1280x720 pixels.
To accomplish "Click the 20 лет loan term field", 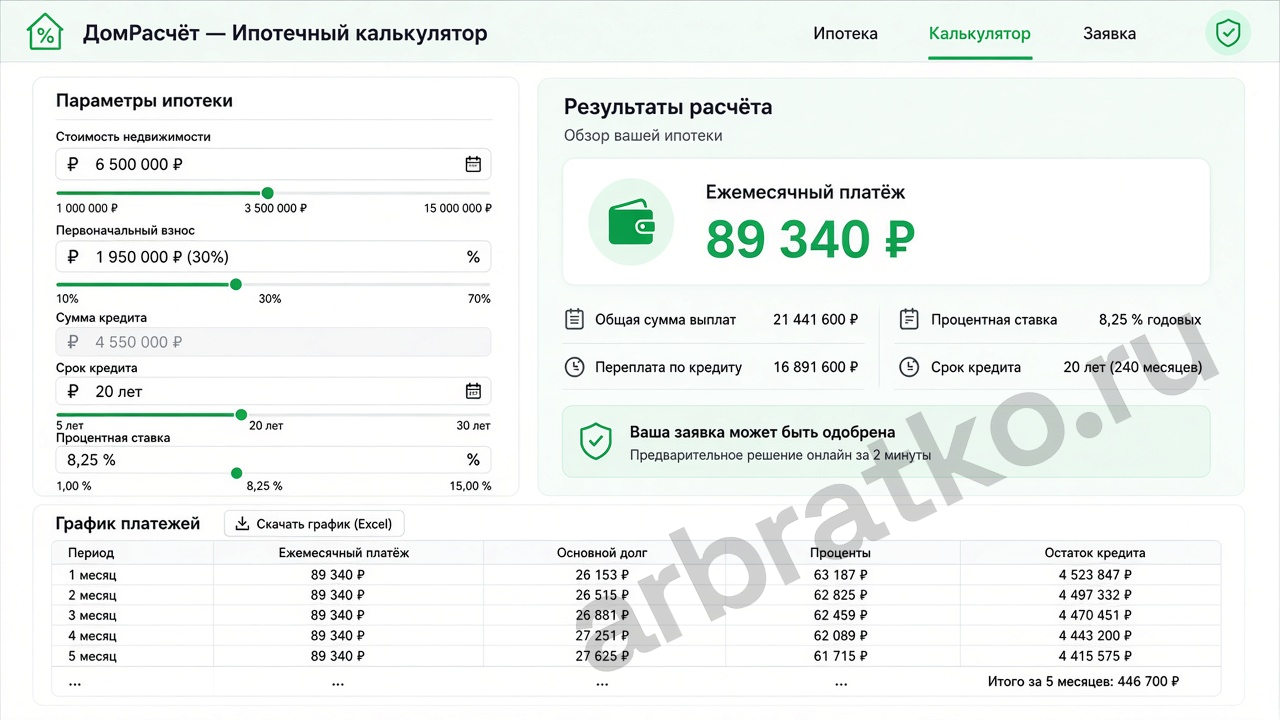I will click(273, 391).
